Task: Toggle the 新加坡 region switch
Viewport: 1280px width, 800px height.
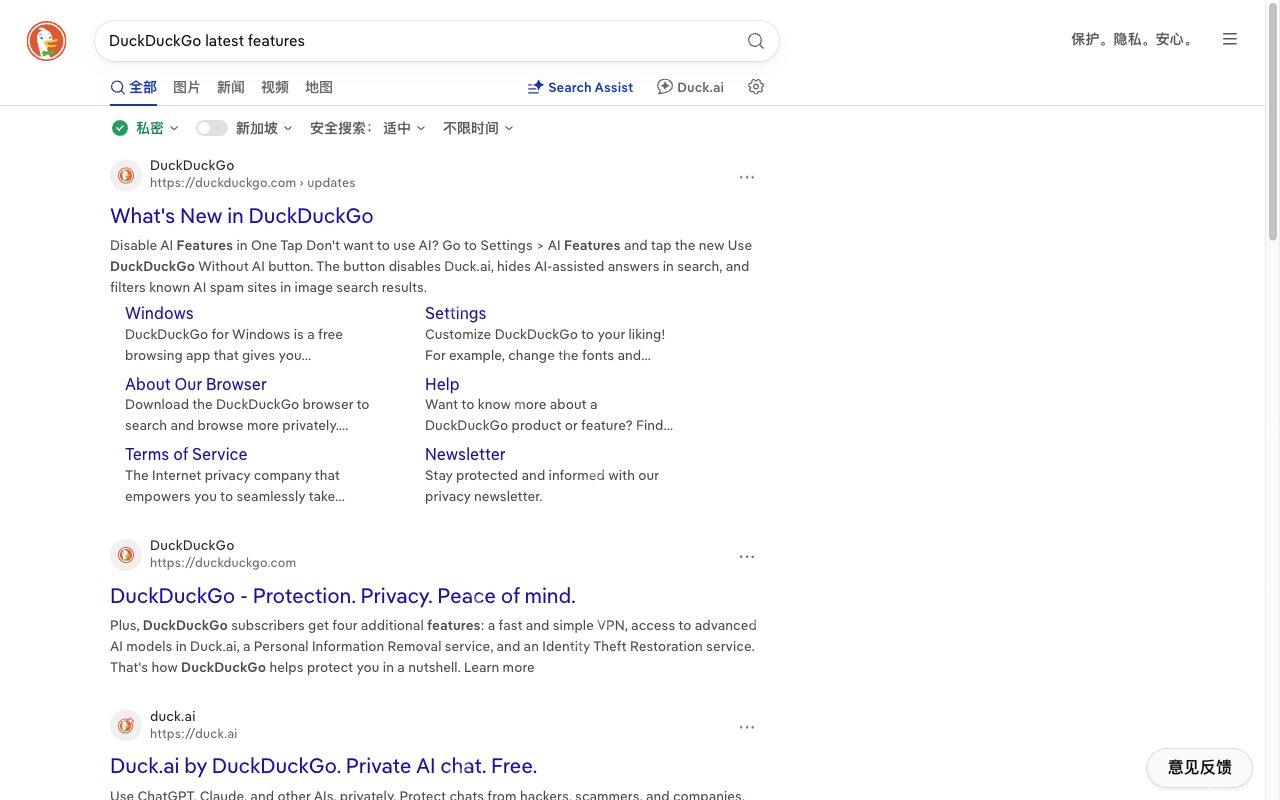Action: (212, 128)
